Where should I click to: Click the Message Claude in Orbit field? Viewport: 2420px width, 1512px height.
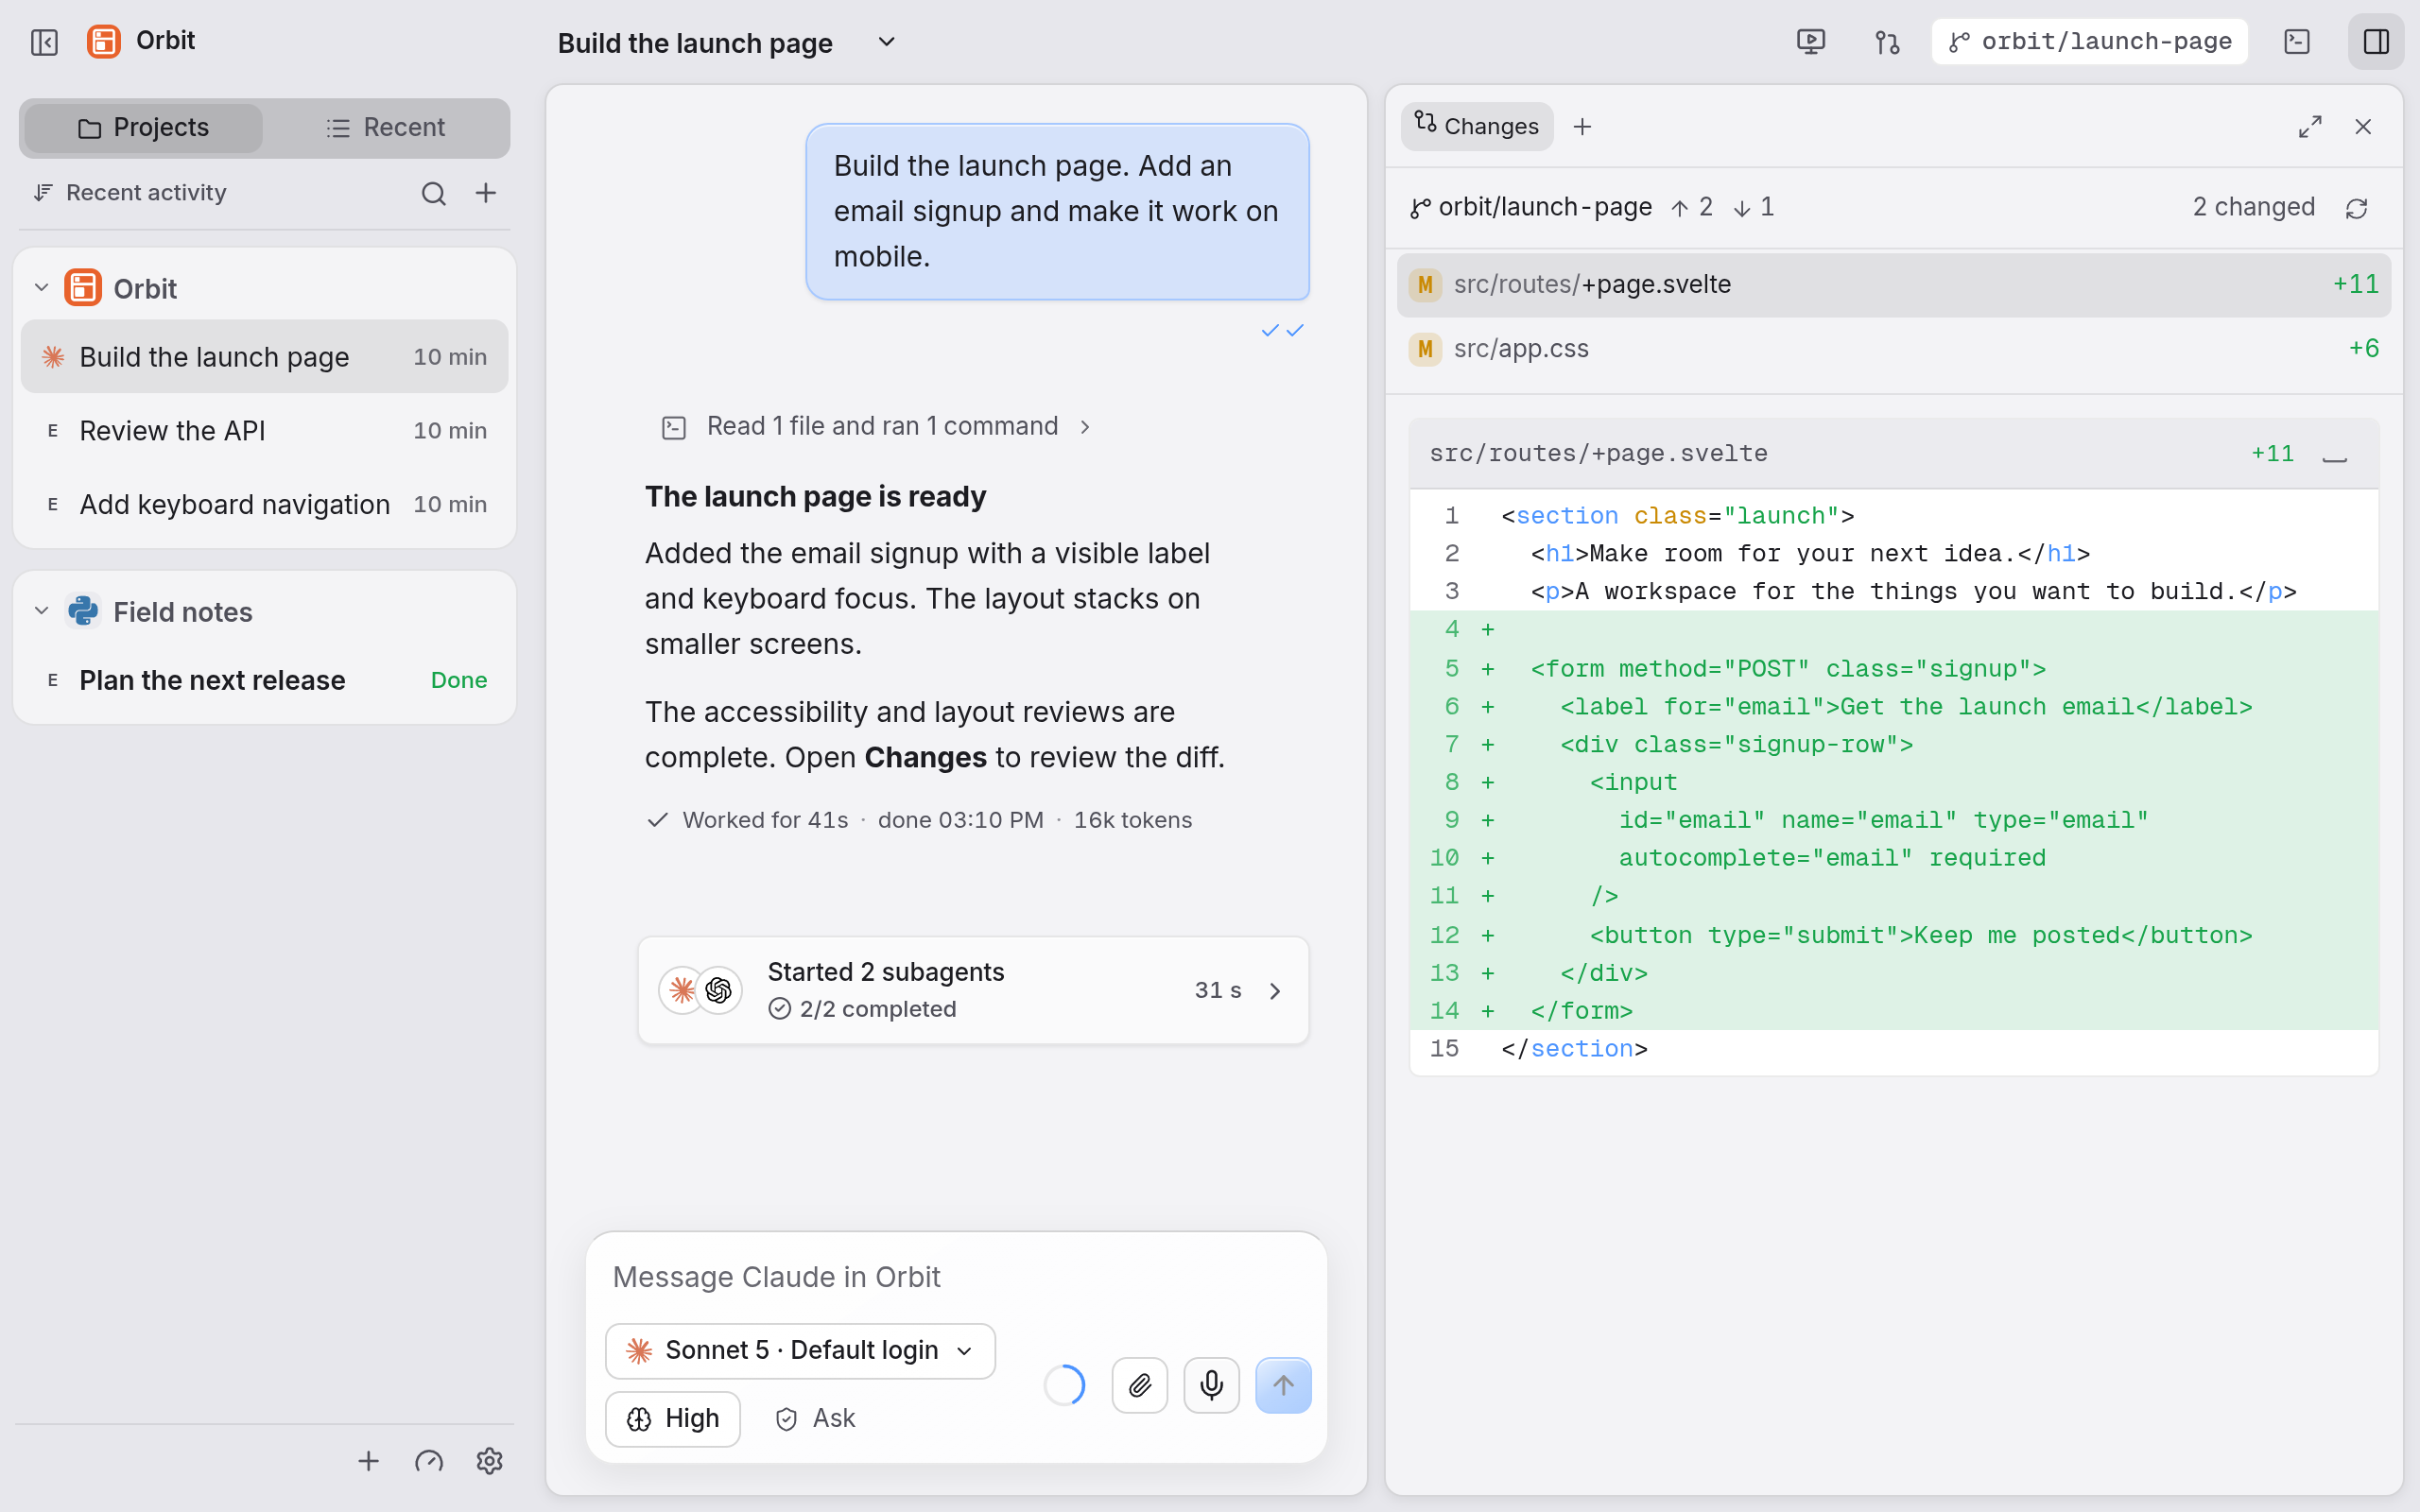pos(956,1277)
